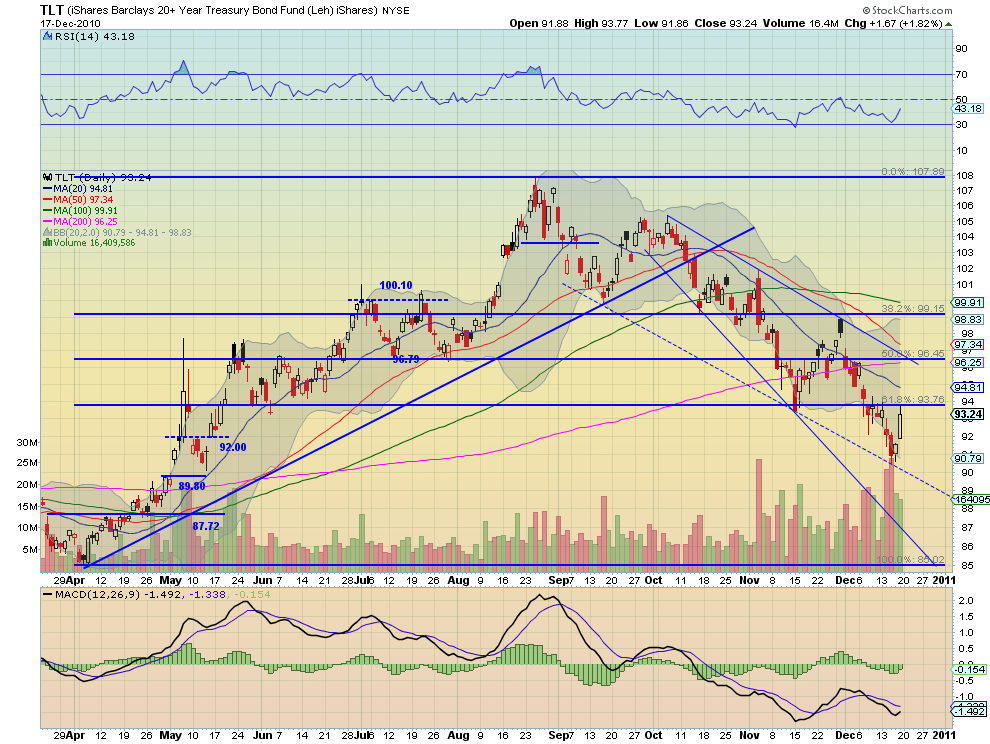This screenshot has height=744, width=990.
Task: Click the 90.79 lower band axis tag
Action: 968,459
